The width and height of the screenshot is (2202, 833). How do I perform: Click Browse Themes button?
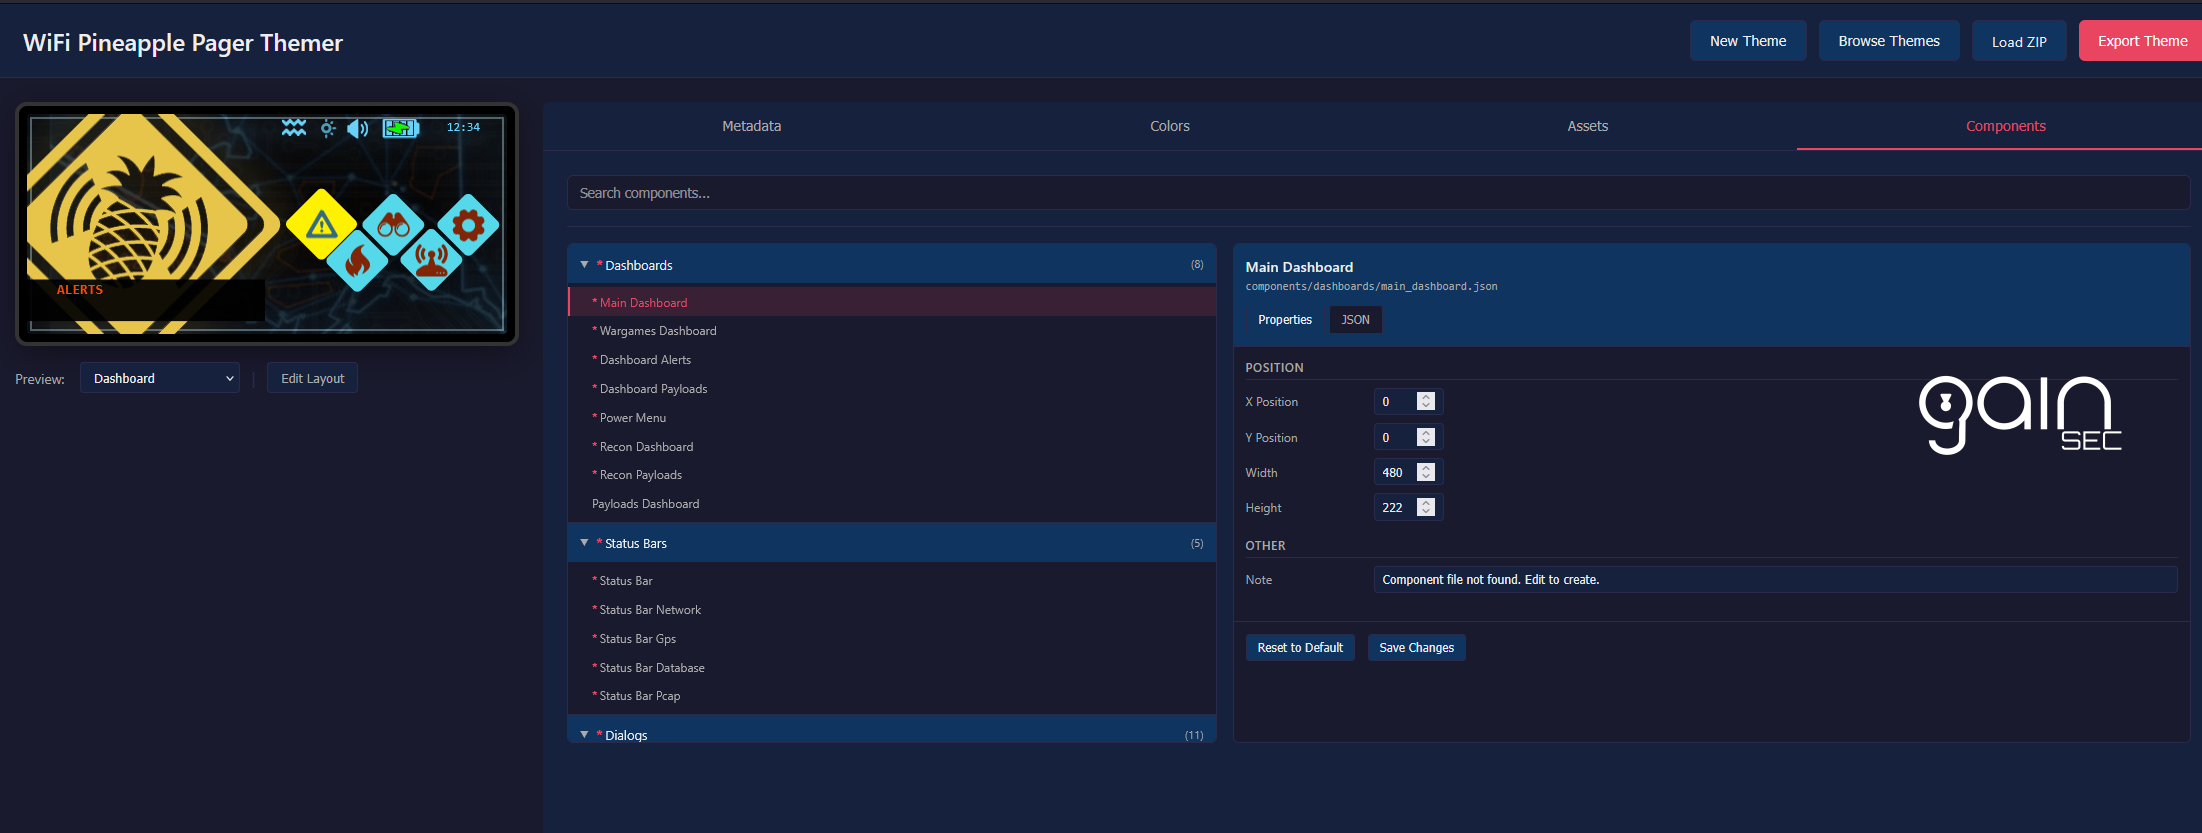1889,41
